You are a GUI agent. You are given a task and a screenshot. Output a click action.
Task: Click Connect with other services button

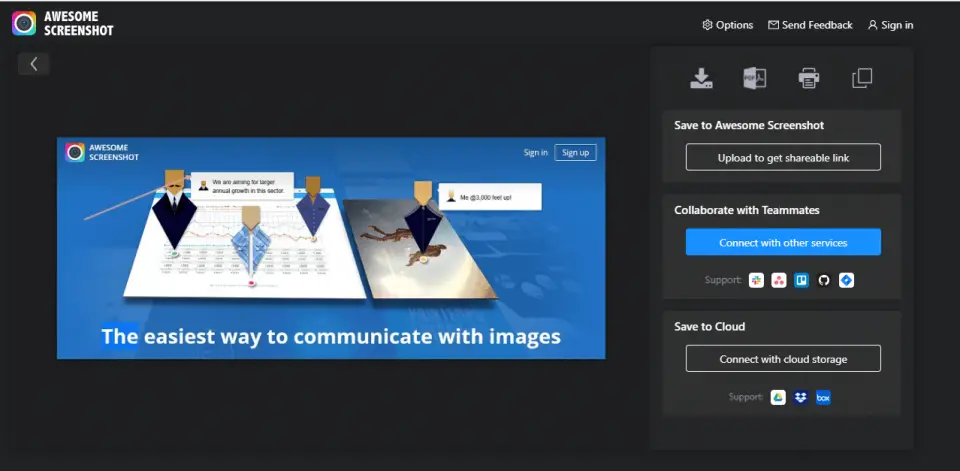pos(783,243)
